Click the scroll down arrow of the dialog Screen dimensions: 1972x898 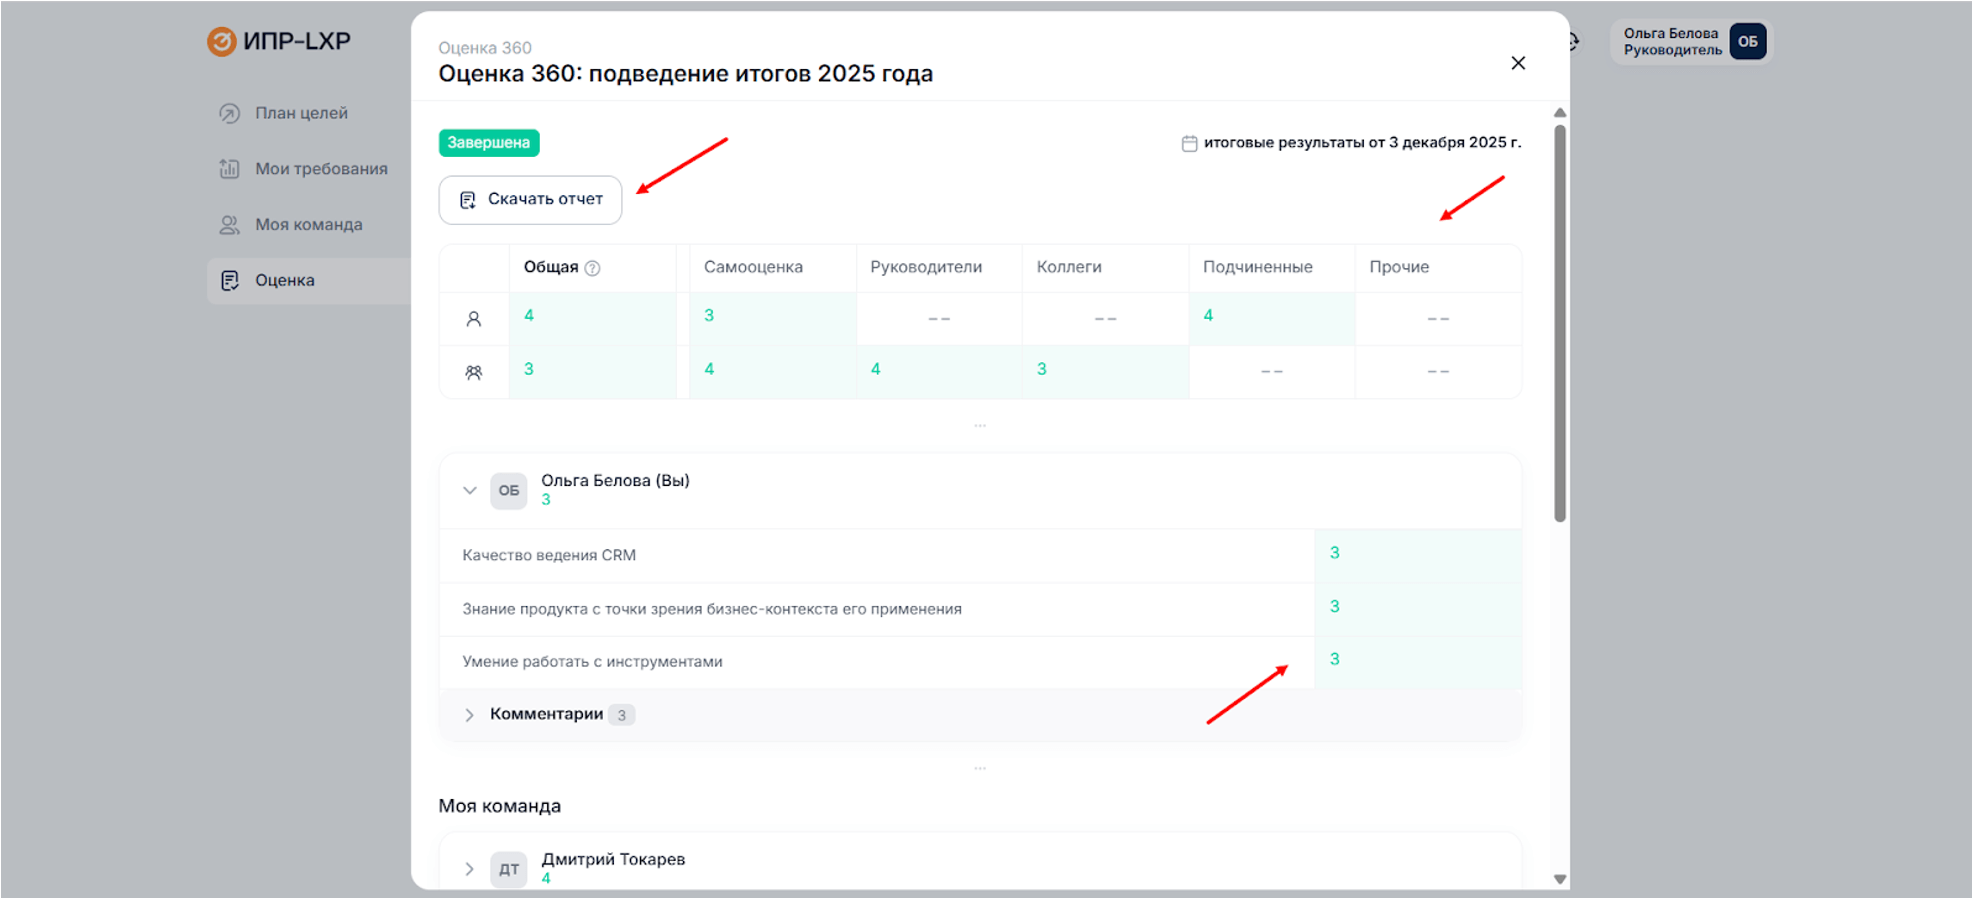[1559, 880]
